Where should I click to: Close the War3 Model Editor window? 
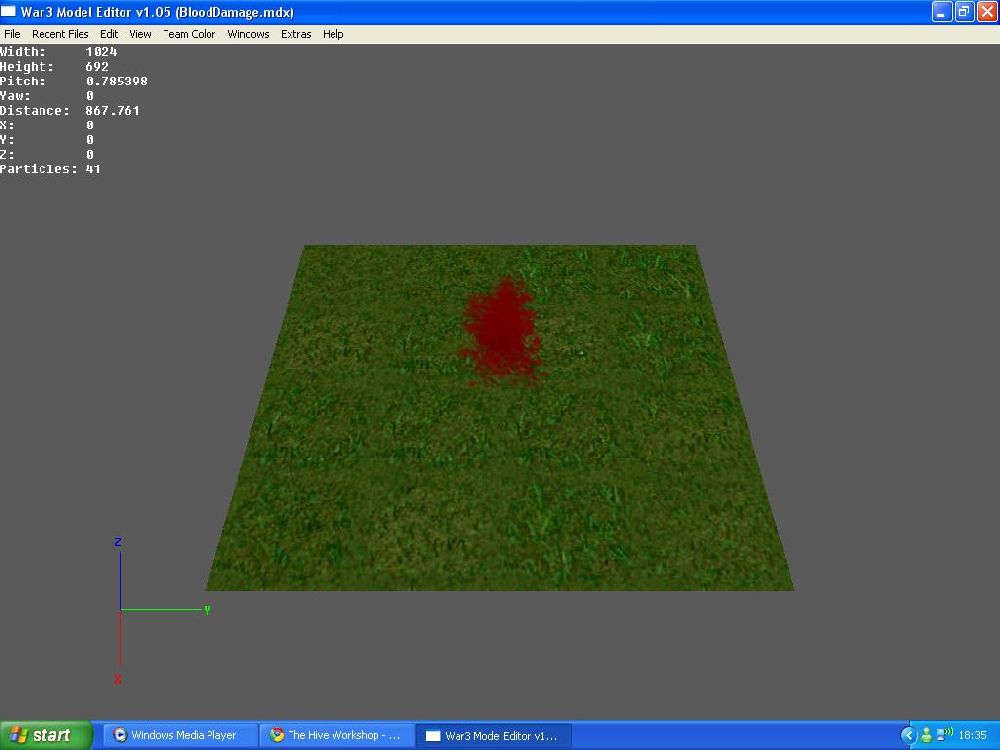[x=987, y=11]
